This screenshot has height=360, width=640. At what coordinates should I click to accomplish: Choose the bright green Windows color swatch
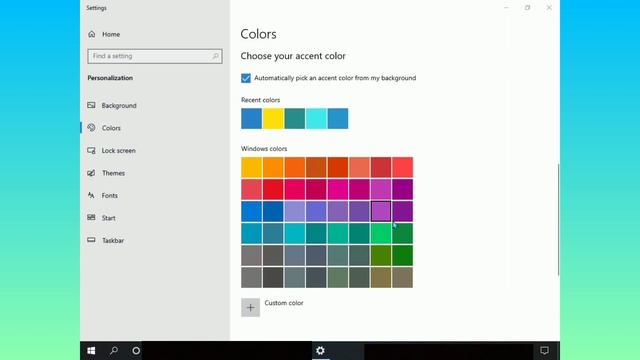[381, 233]
